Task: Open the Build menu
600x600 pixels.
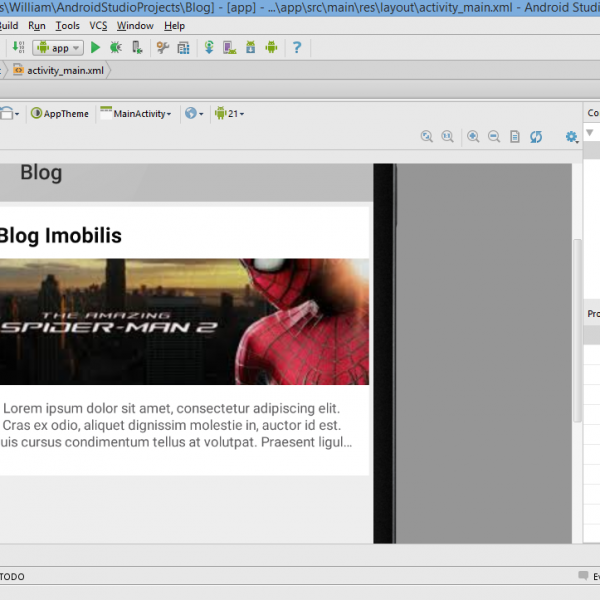Action: [9, 26]
